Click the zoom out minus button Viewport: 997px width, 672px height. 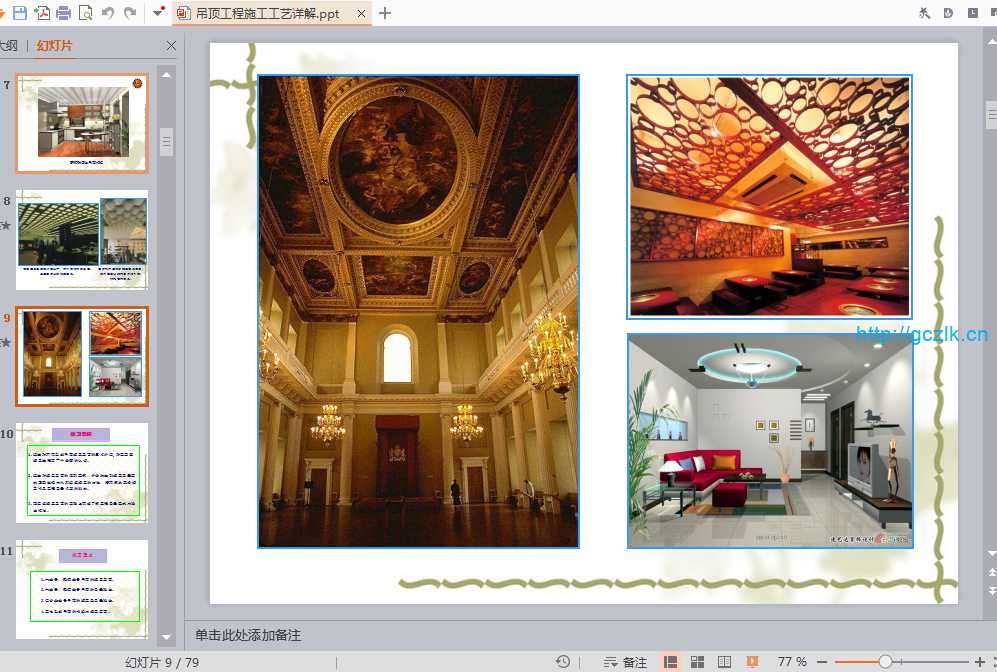click(x=822, y=662)
